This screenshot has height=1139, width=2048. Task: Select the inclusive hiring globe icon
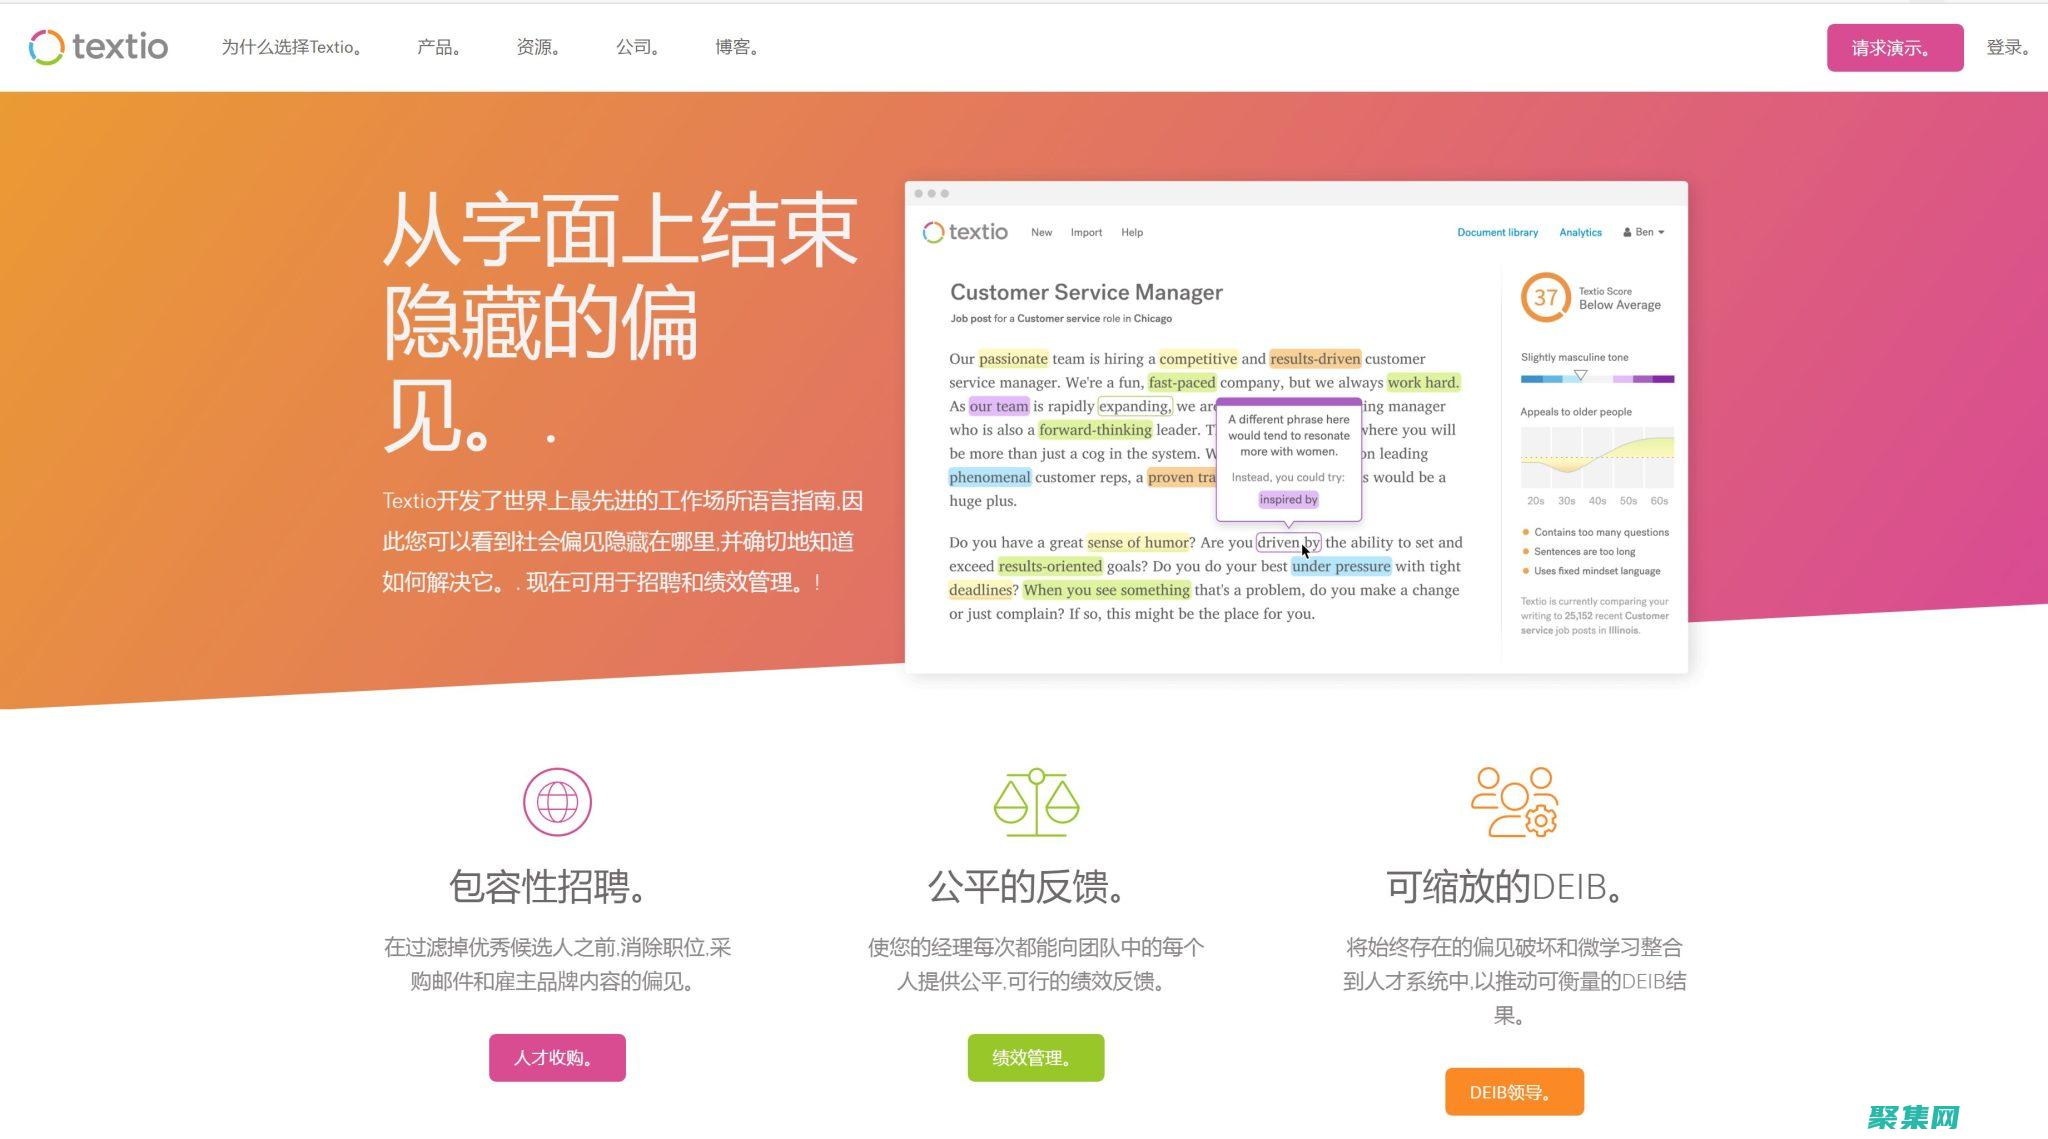point(556,800)
